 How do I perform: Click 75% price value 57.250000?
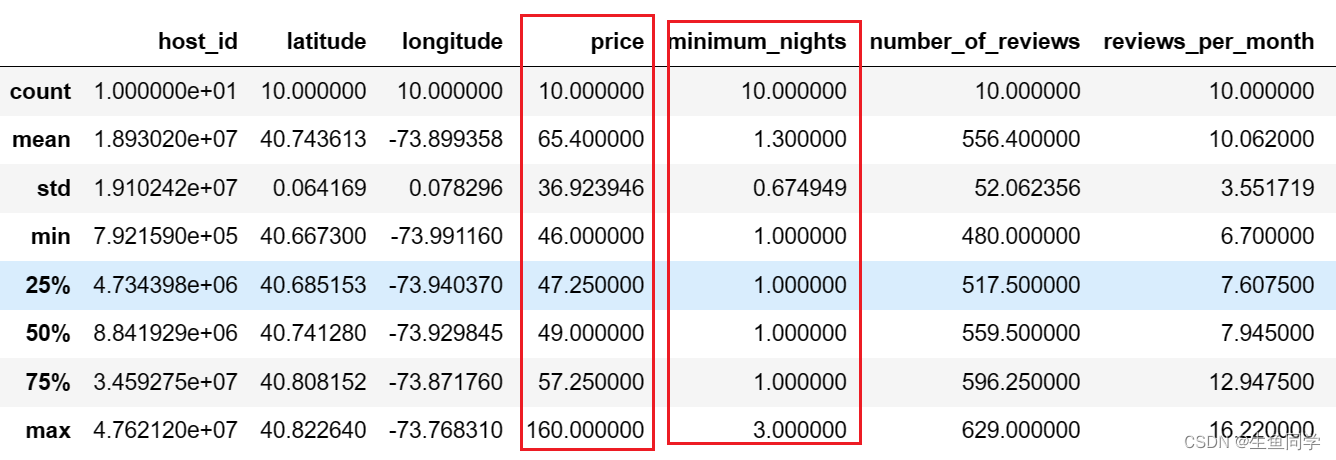[x=591, y=381]
